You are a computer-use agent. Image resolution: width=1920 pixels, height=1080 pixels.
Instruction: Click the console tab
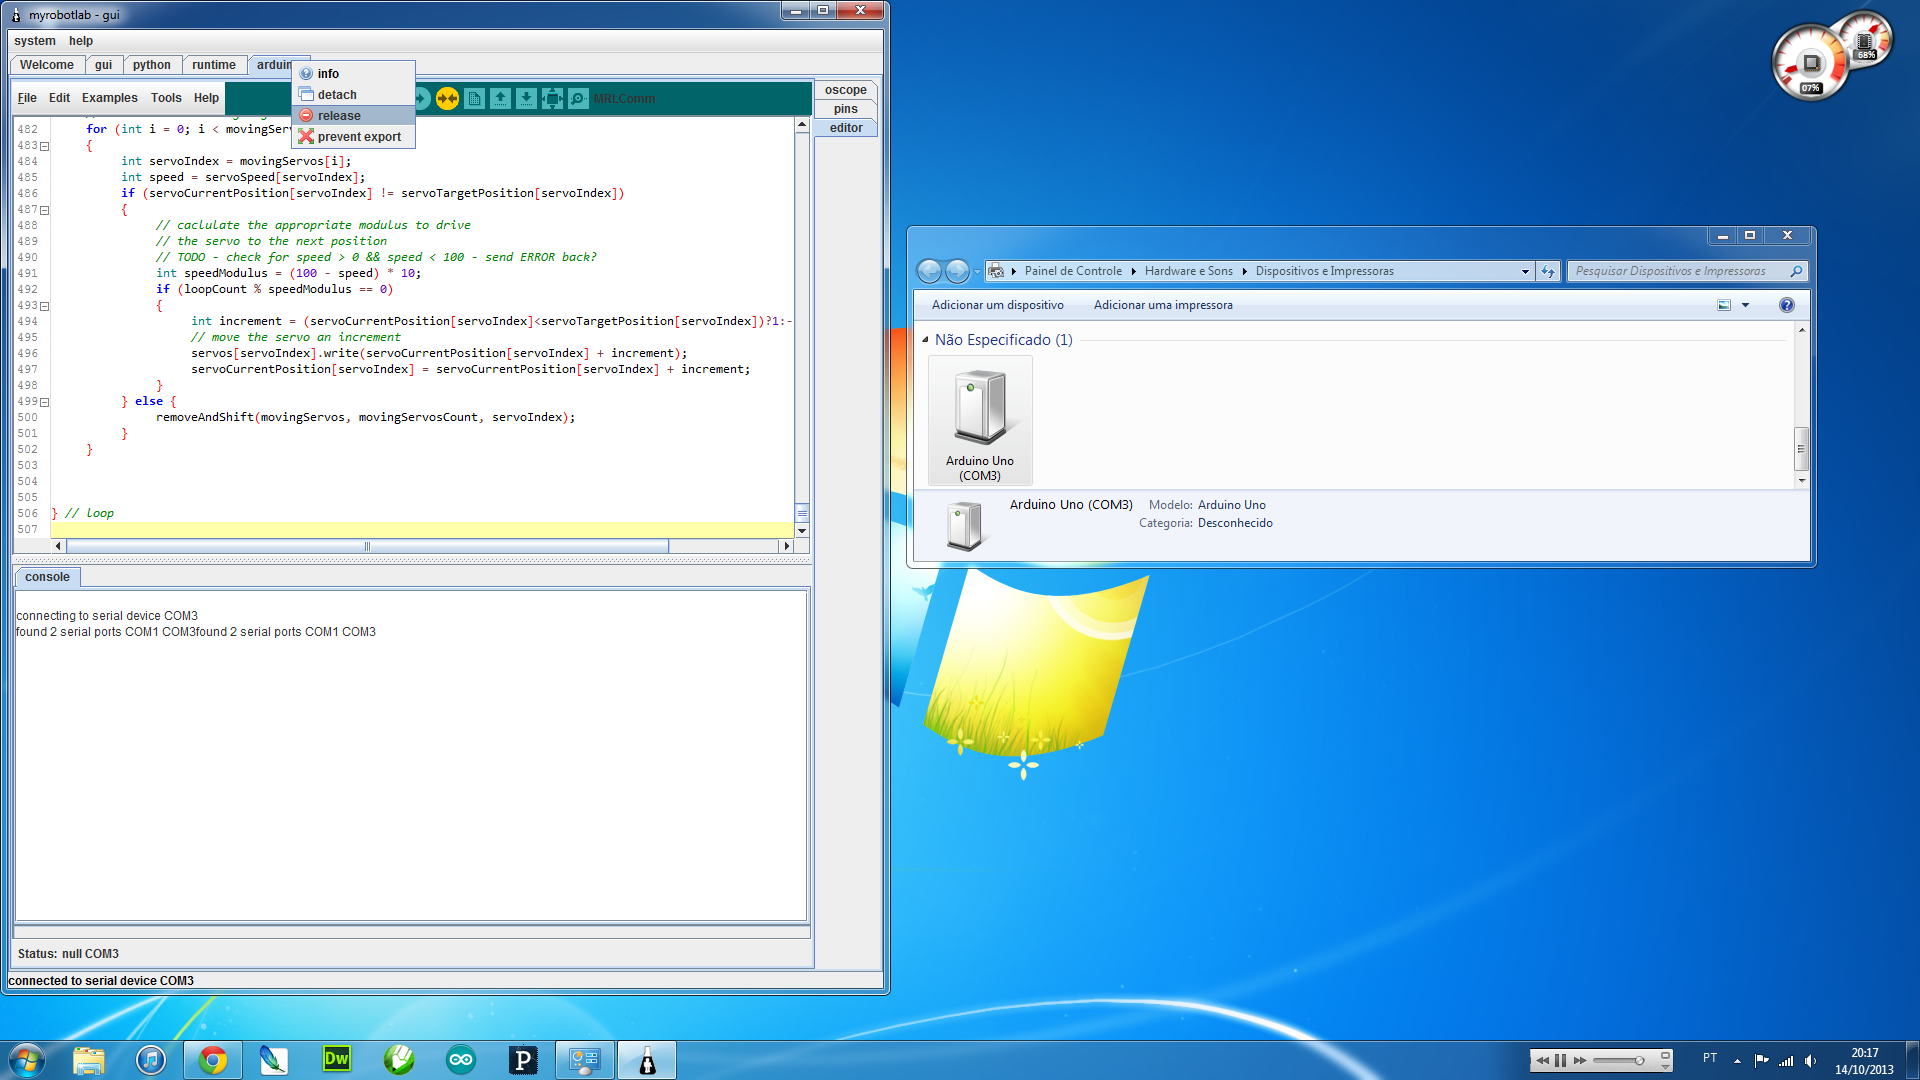(x=47, y=577)
